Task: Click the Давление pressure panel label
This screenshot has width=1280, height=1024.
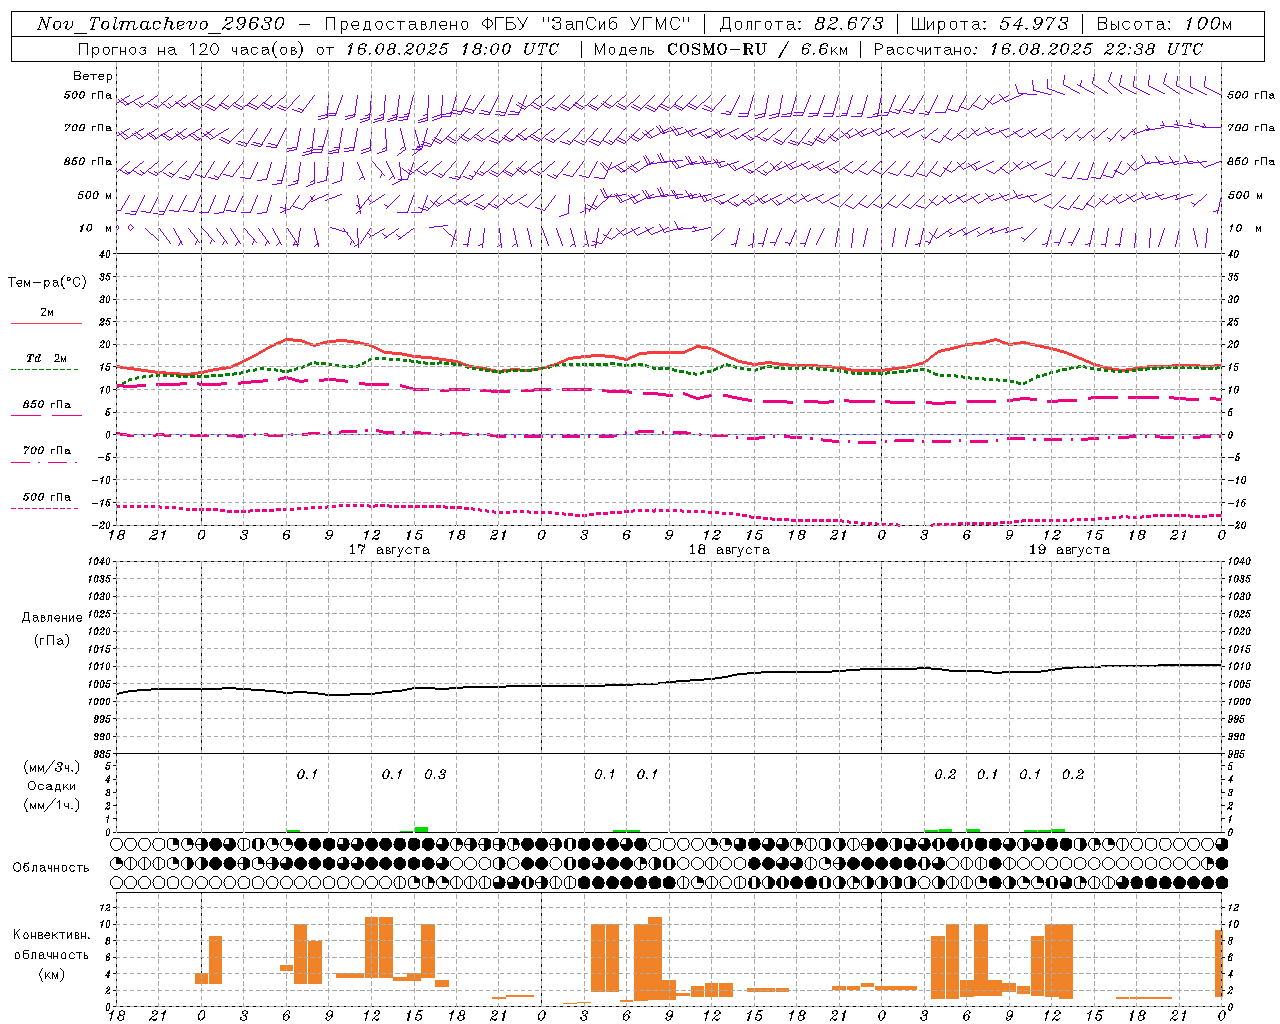Action: pyautogui.click(x=52, y=618)
